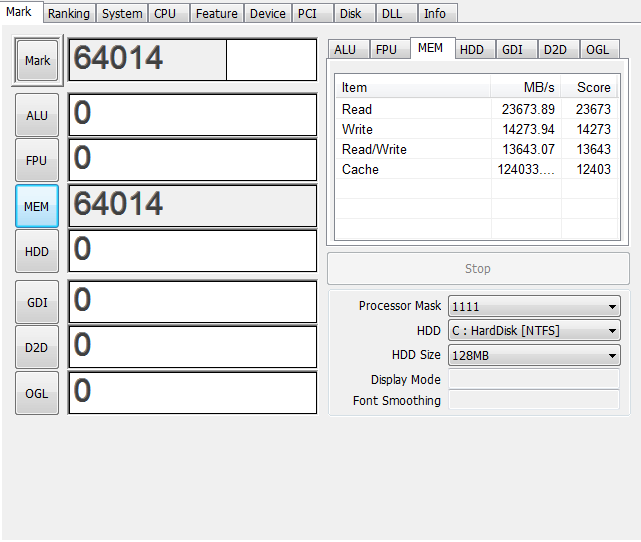
Task: Click the 23673.89 MB/s value
Action: pyautogui.click(x=528, y=109)
